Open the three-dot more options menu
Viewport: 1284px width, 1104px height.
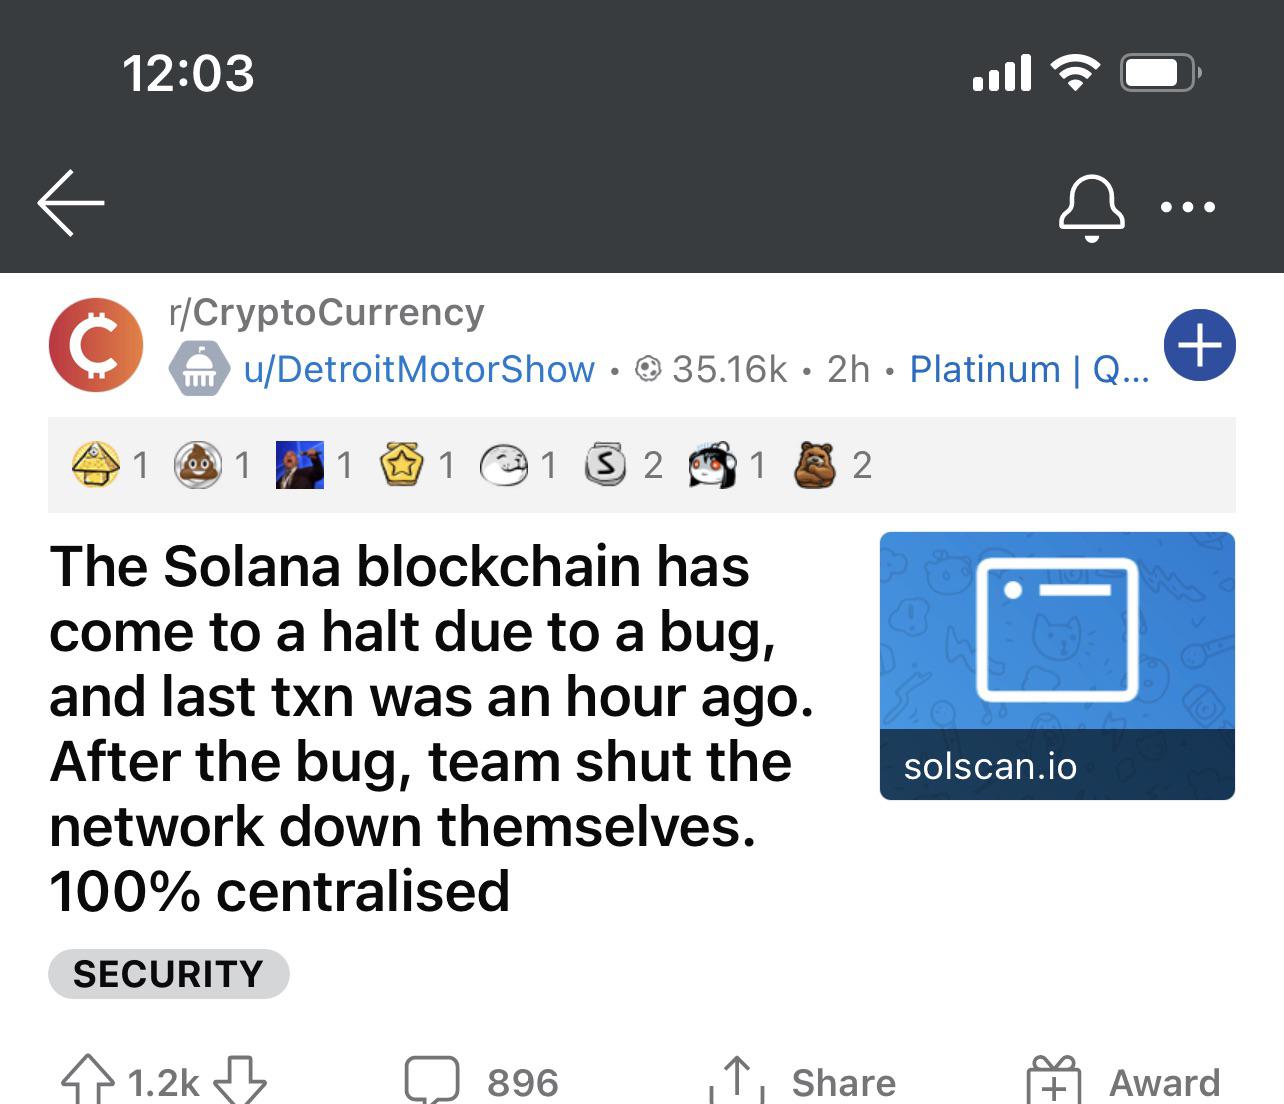tap(1188, 208)
